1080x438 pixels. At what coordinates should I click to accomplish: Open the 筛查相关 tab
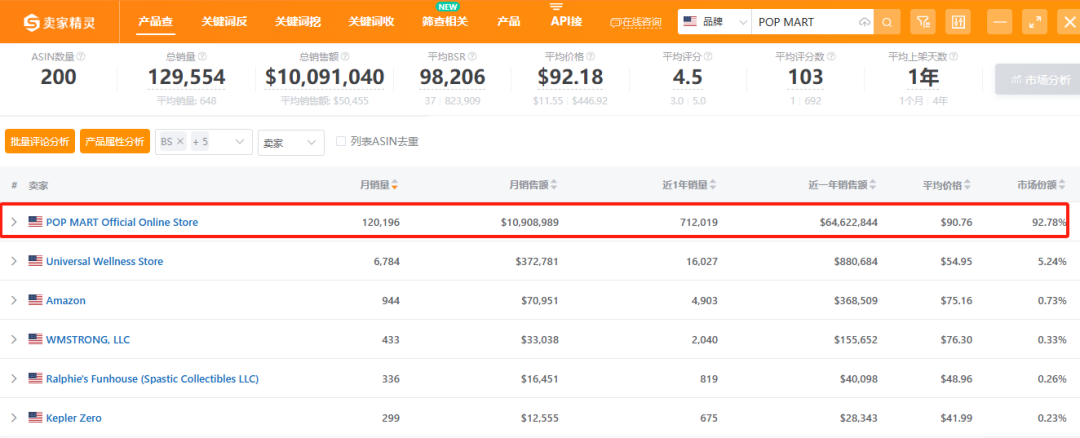pos(444,21)
